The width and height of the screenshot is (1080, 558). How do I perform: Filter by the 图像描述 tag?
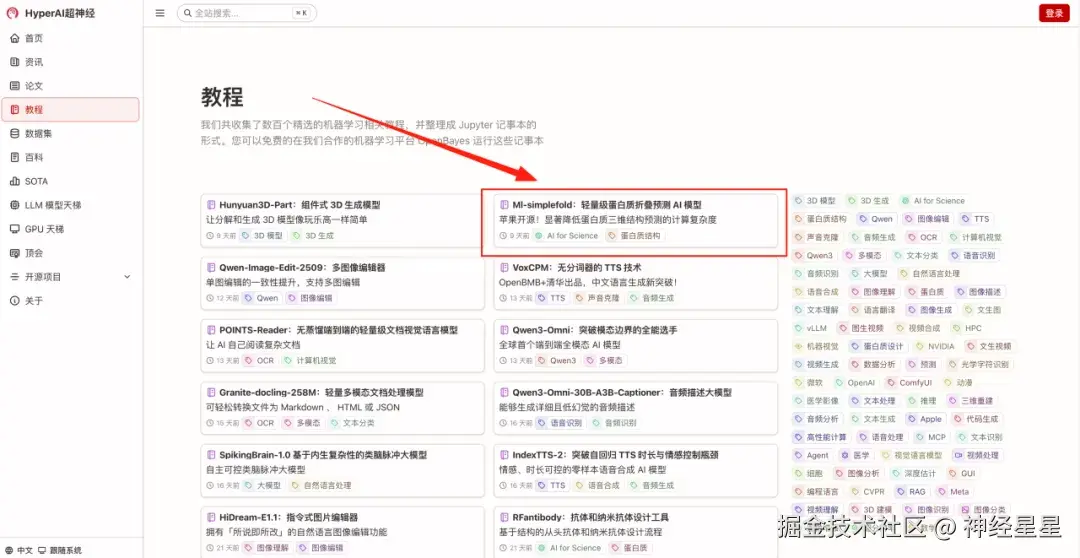pyautogui.click(x=980, y=291)
